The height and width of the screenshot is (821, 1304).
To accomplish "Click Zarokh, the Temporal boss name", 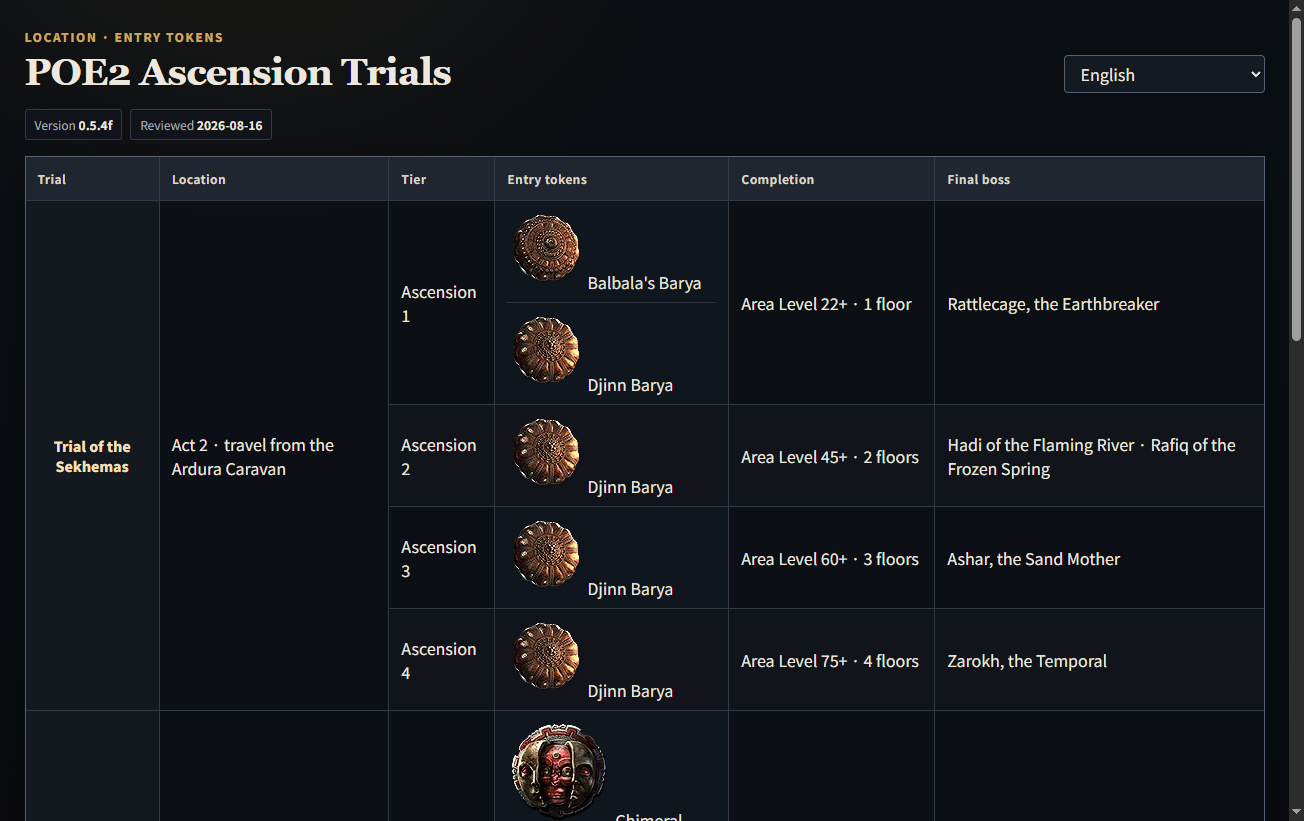I will (1027, 661).
